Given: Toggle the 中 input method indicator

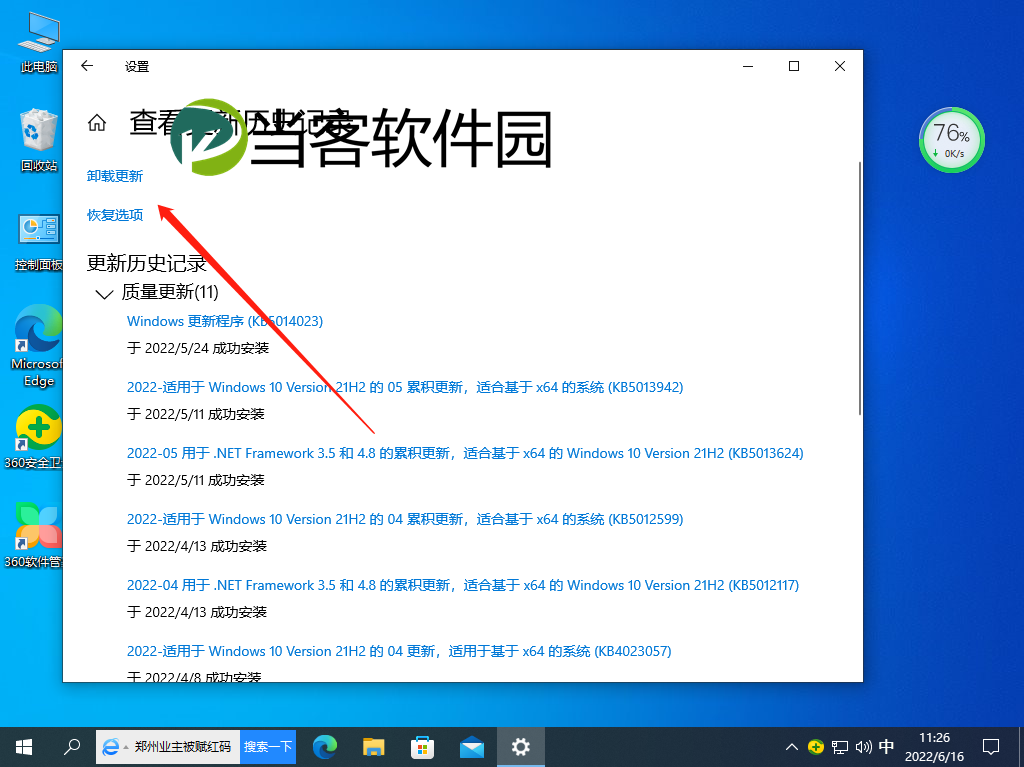Looking at the screenshot, I should point(886,746).
